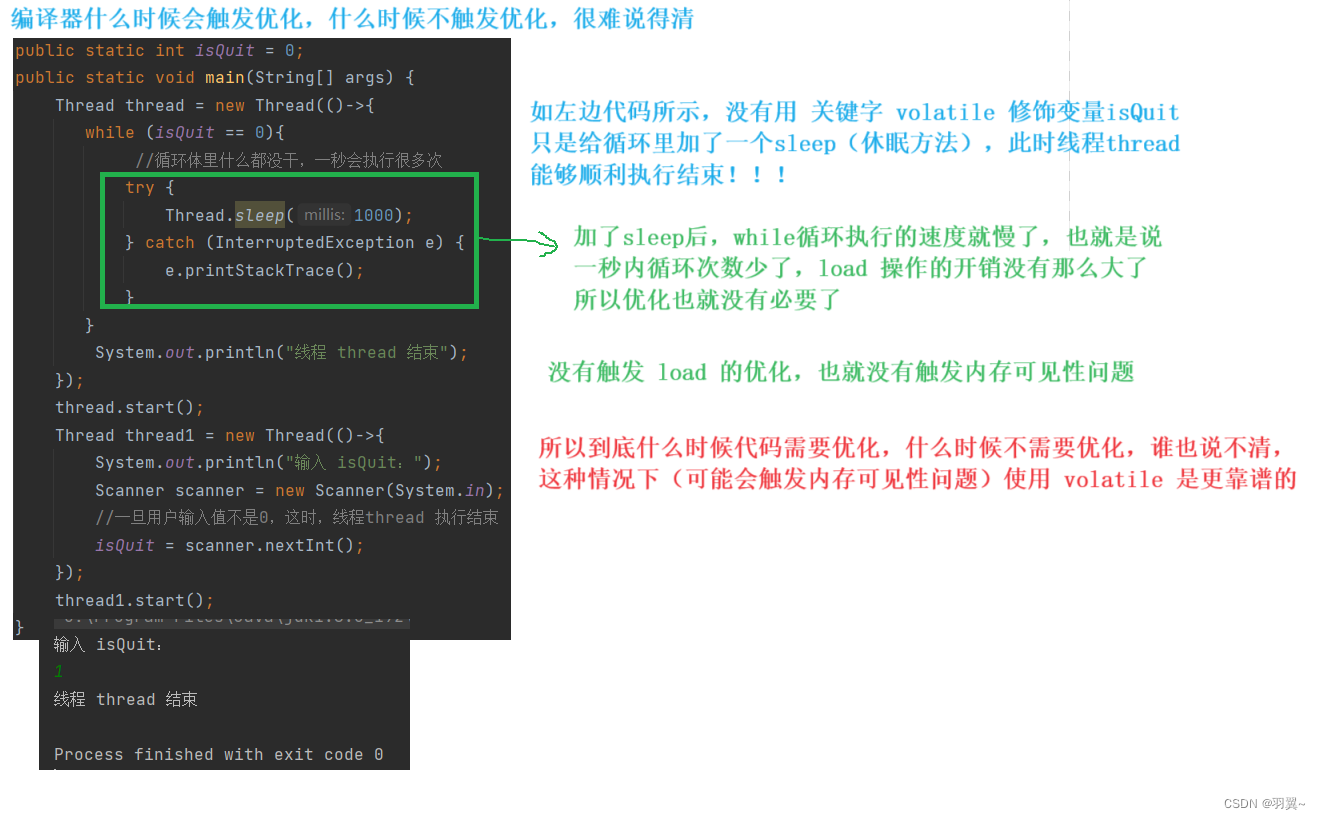
Task: Click the 'Scanner scanner = new Scanner' line
Action: pyautogui.click(x=300, y=490)
